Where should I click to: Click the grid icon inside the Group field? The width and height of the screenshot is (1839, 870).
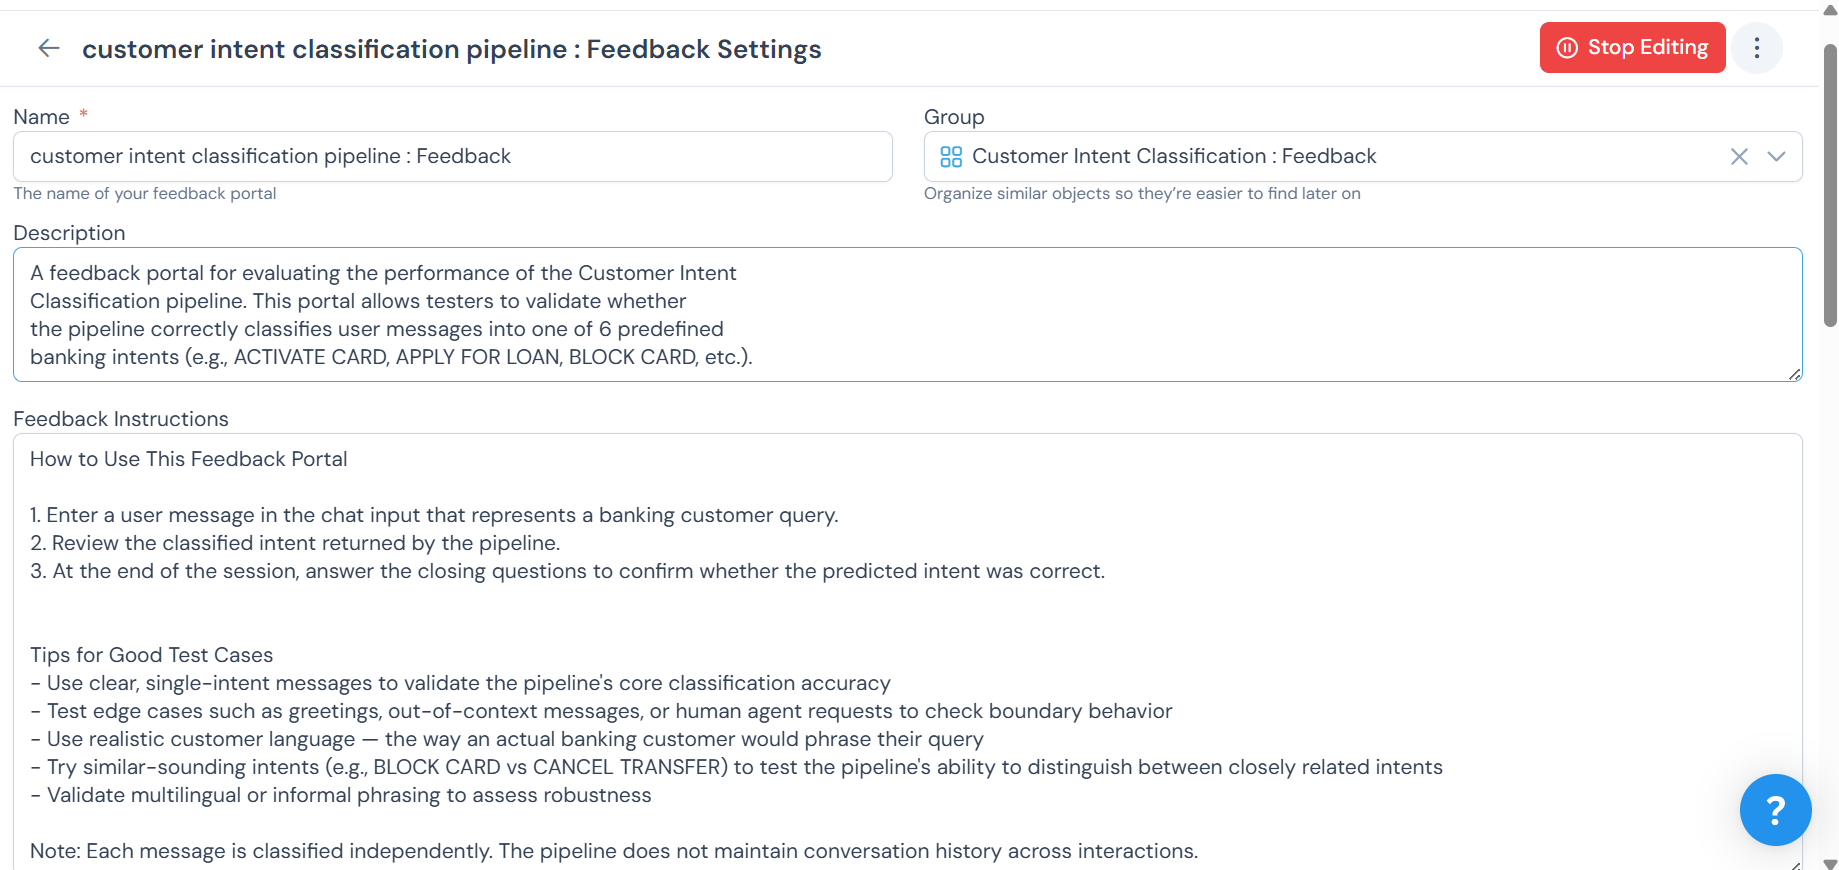click(x=951, y=157)
